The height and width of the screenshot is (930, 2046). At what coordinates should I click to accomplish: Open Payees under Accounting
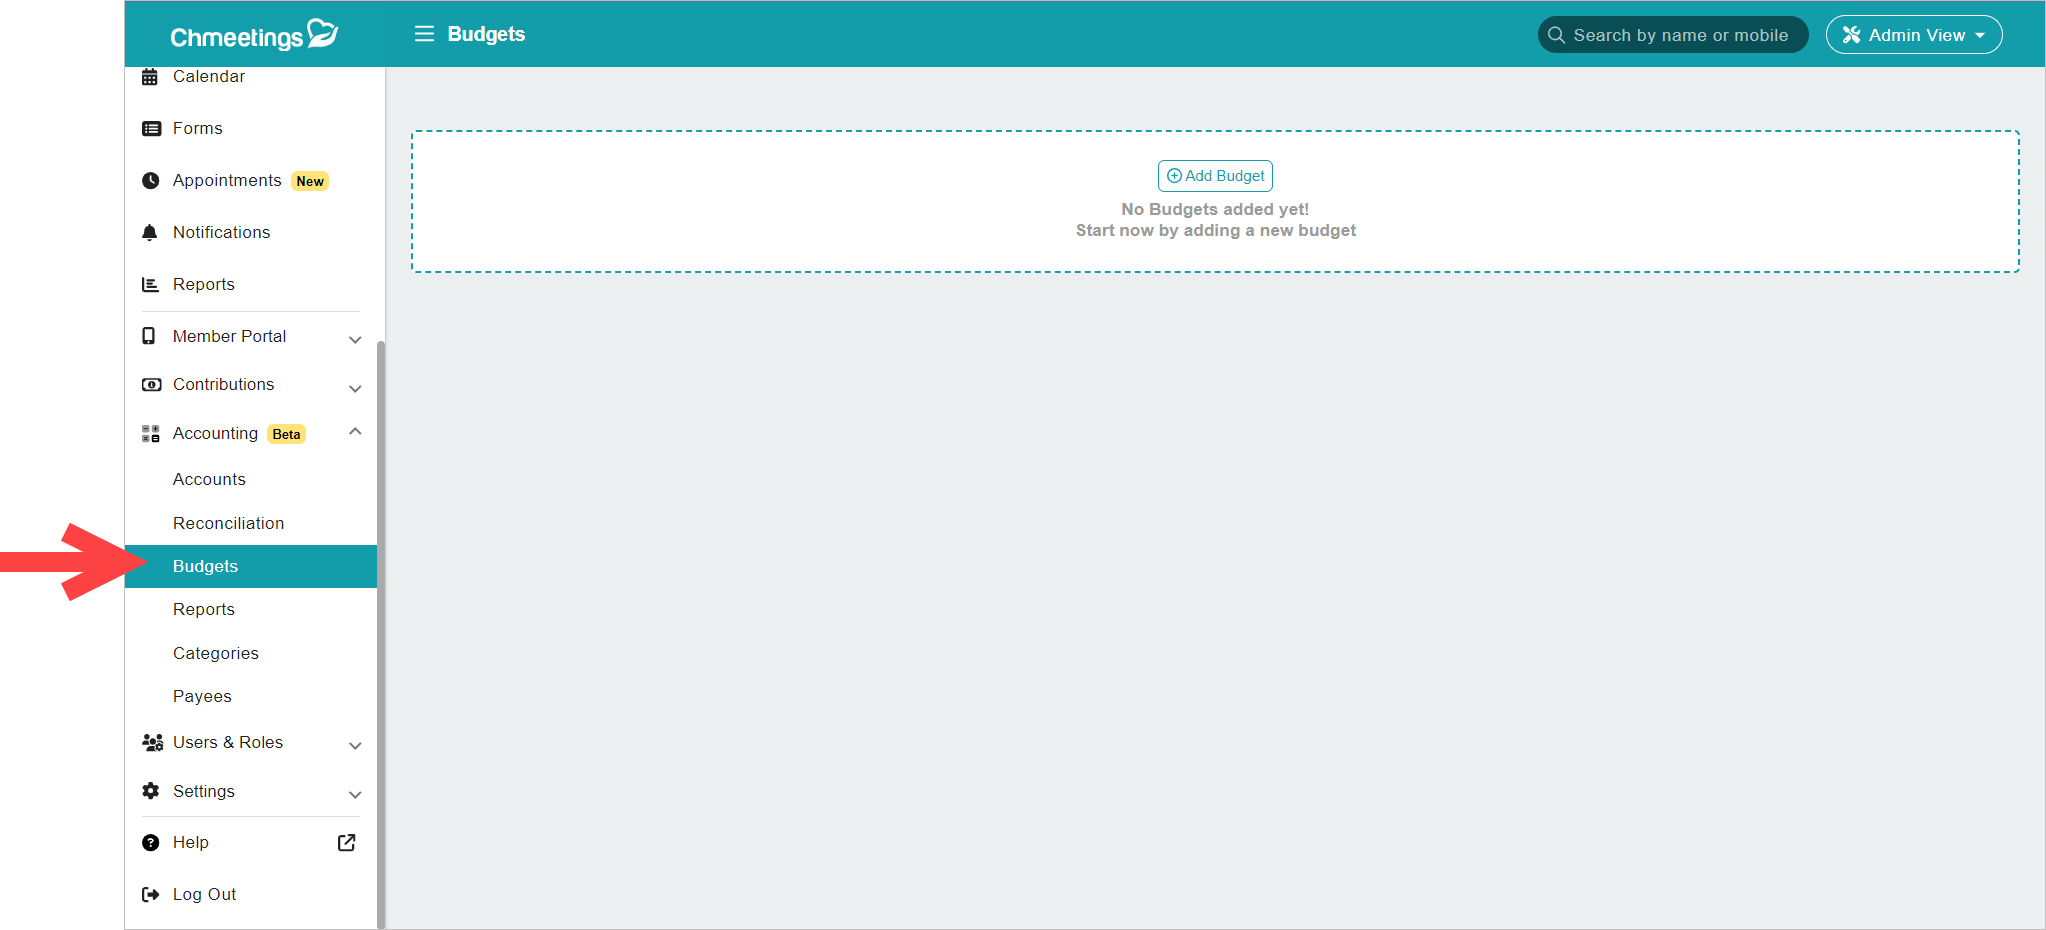(x=202, y=696)
